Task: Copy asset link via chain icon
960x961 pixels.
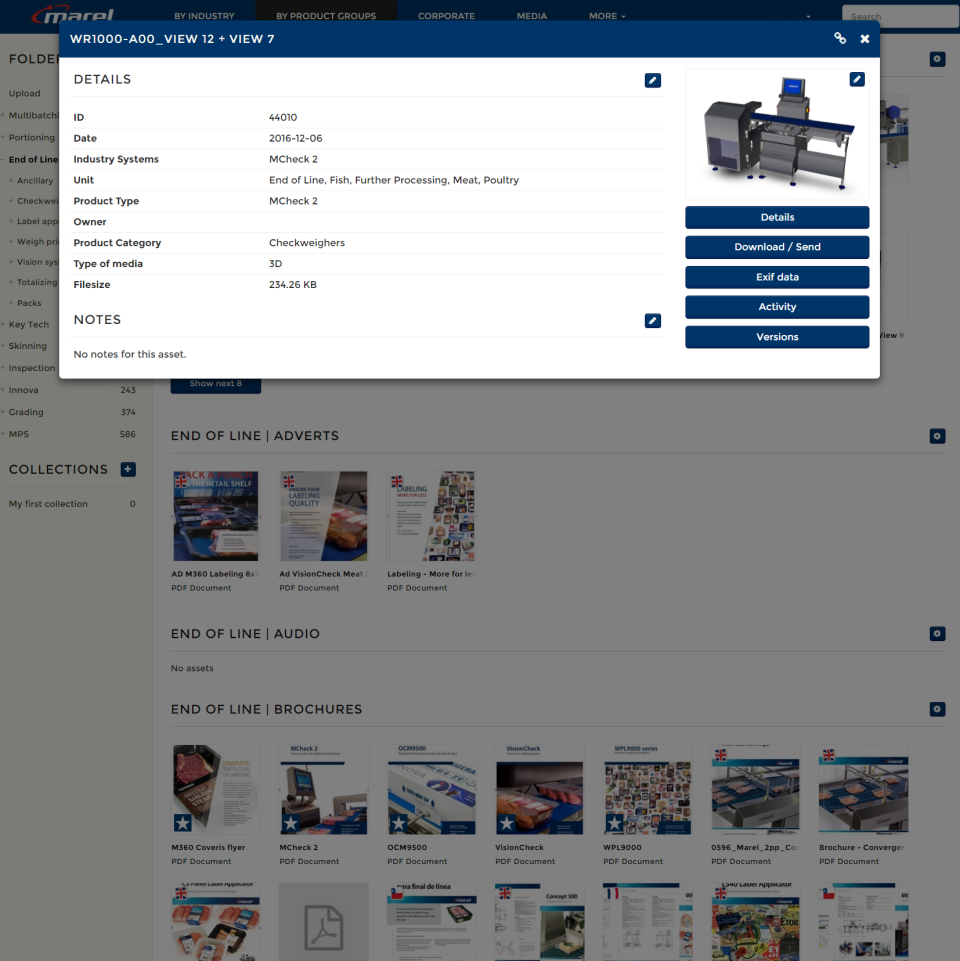Action: 840,39
